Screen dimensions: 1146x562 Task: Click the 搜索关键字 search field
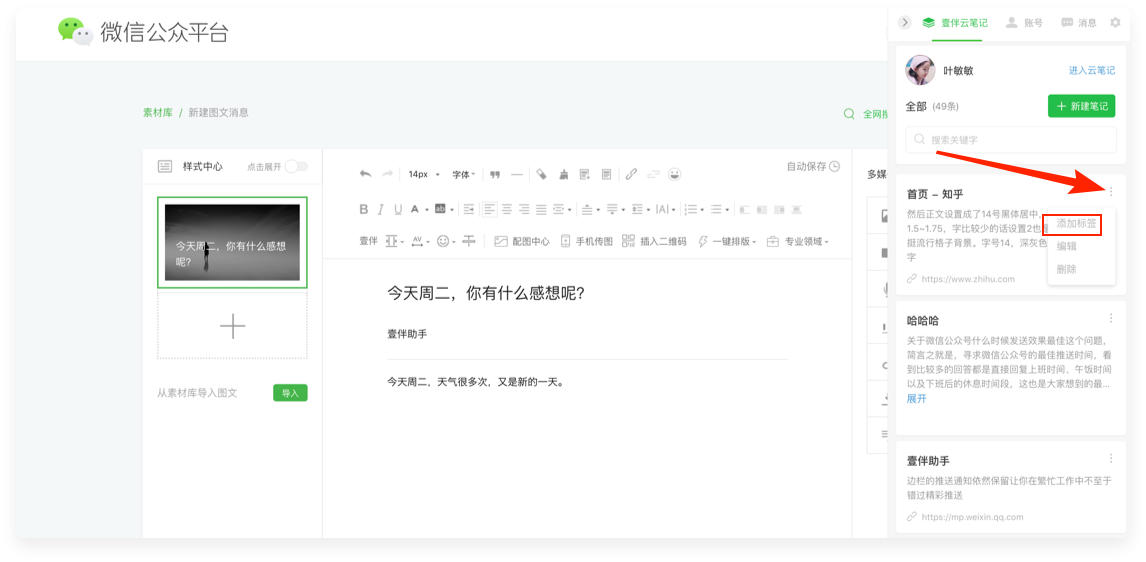pyautogui.click(x=1011, y=139)
